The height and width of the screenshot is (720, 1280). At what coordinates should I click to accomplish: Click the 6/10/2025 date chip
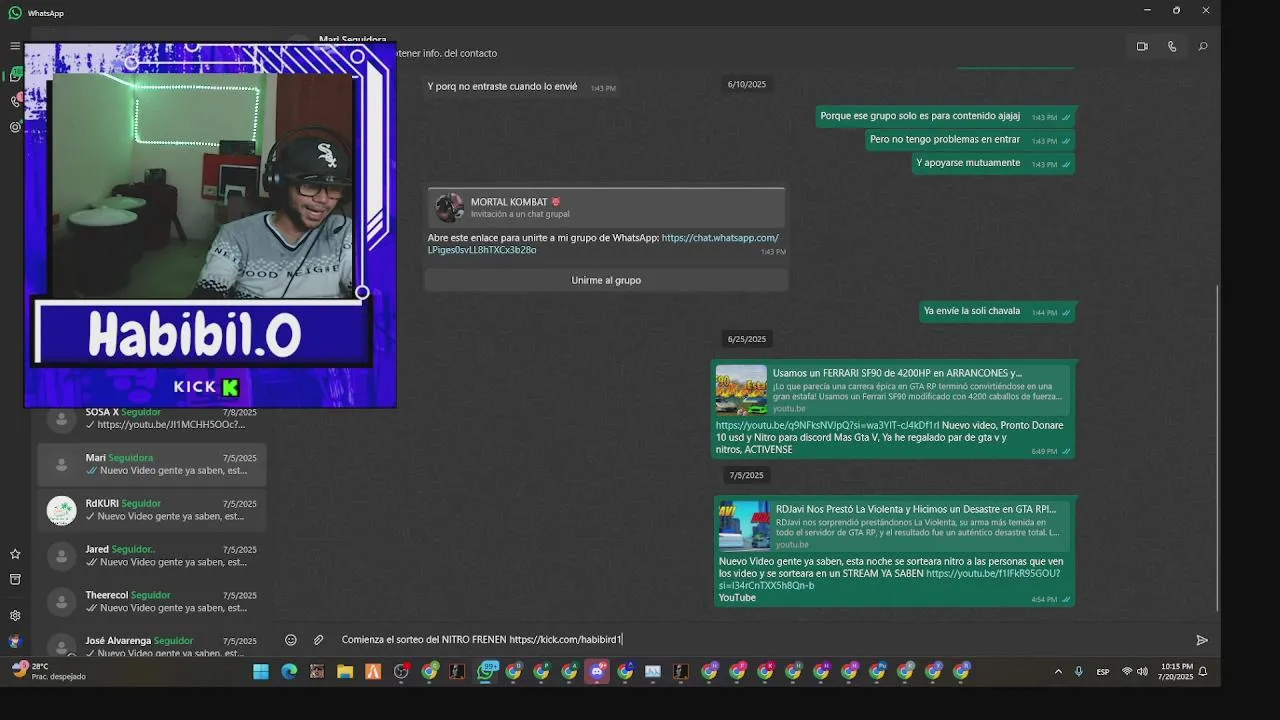(747, 85)
